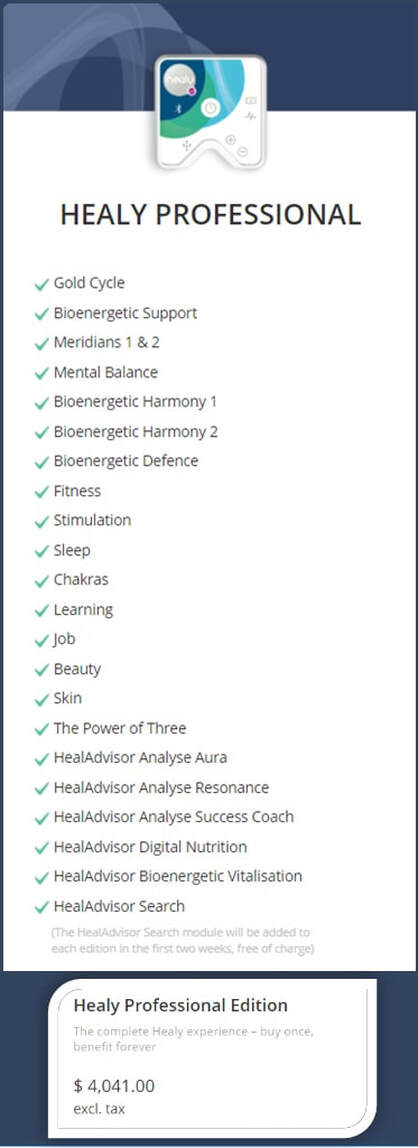Click the minus button on Healy device
Screen dimensions: 418x1148
coord(242,152)
